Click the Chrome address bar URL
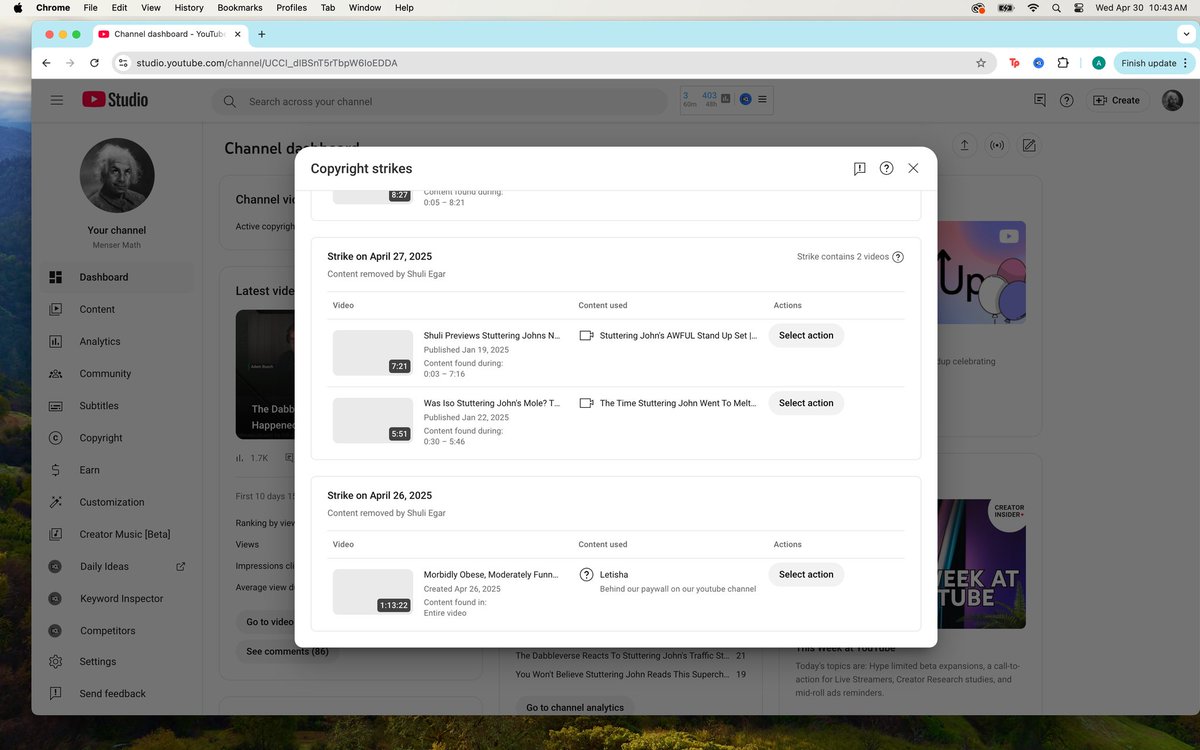The height and width of the screenshot is (750, 1200). pyautogui.click(x=267, y=63)
